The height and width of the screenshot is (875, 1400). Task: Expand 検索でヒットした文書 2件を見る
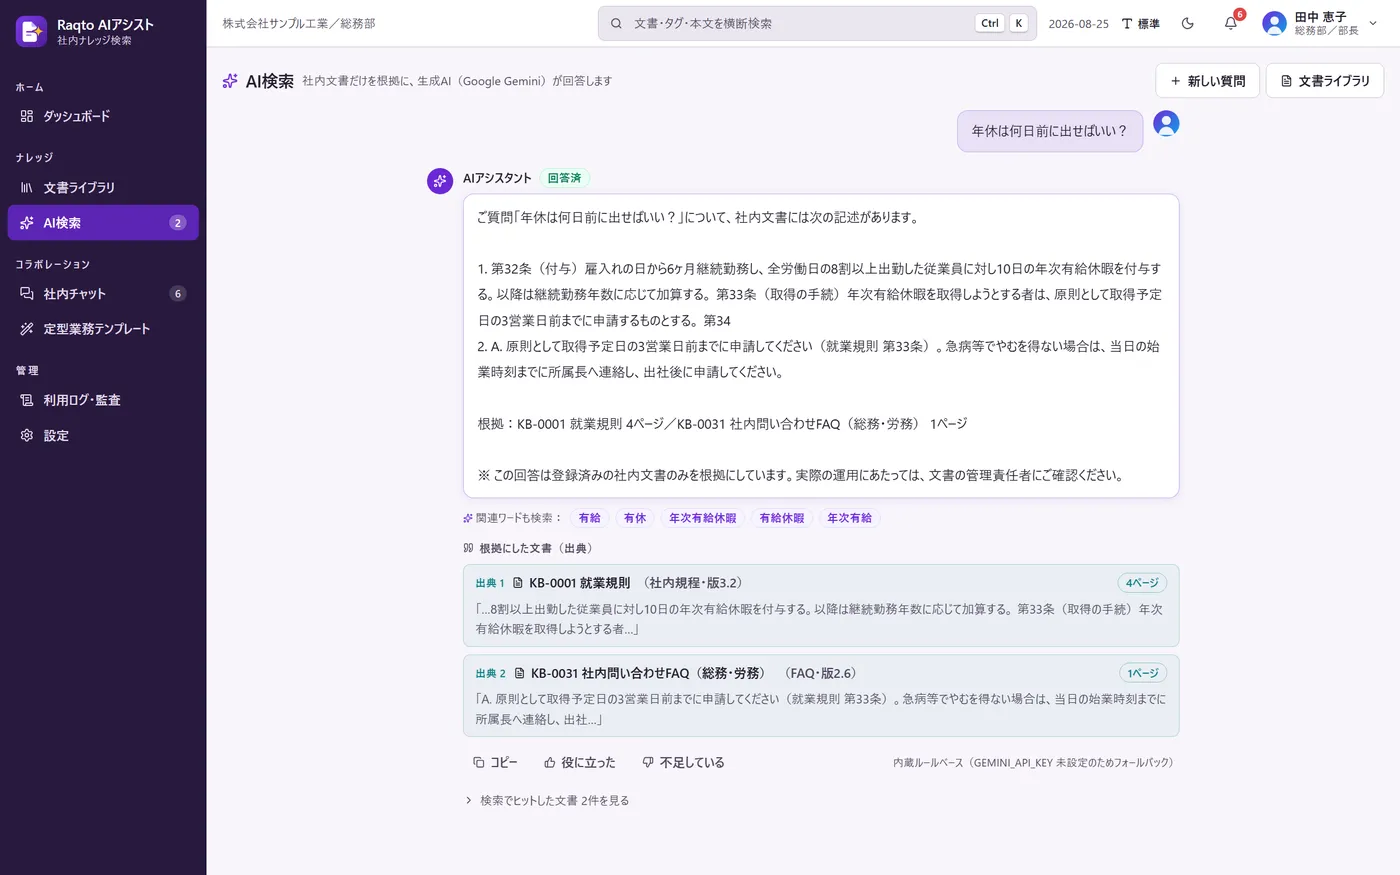coord(547,801)
